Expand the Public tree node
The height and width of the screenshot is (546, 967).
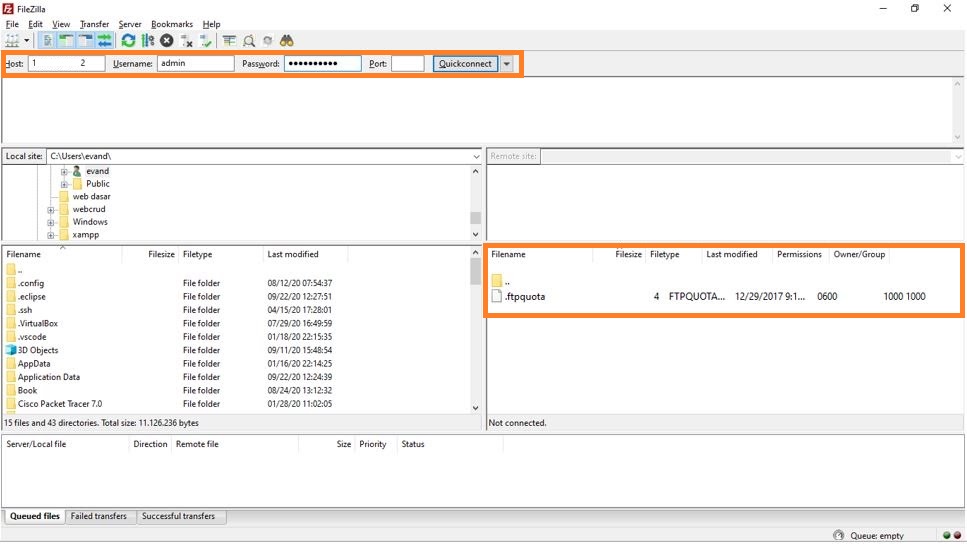tap(64, 184)
